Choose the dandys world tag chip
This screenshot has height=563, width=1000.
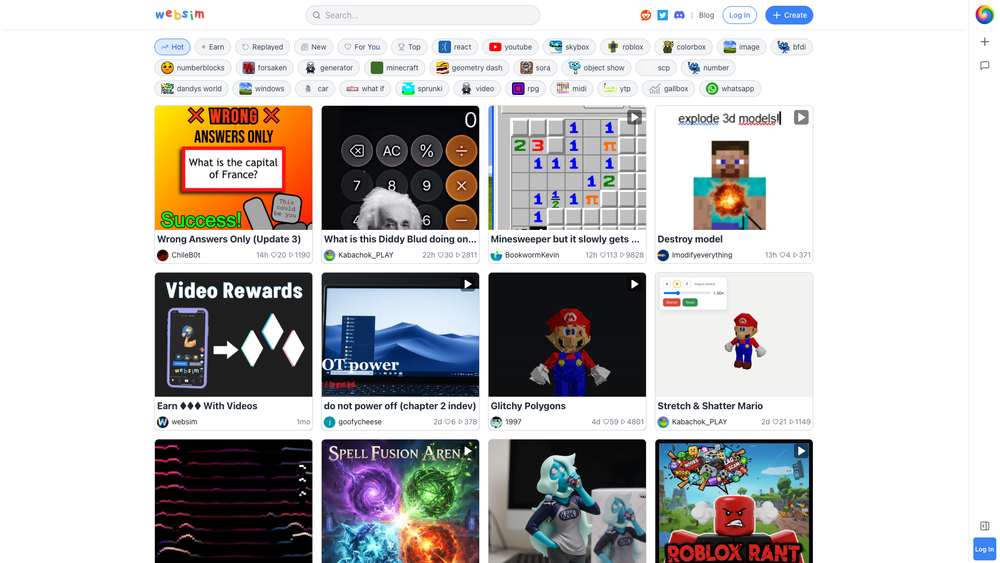pyautogui.click(x=191, y=89)
